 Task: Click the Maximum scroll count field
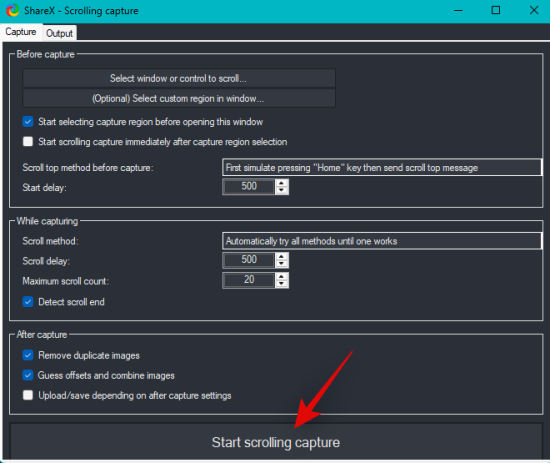(x=248, y=280)
